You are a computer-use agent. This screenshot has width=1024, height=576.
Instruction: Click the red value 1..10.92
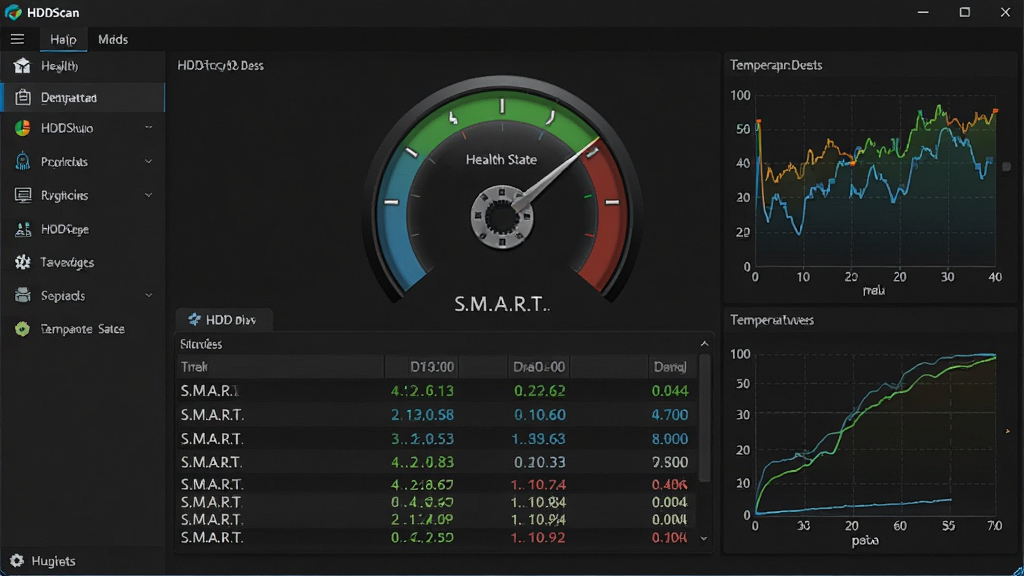point(538,538)
